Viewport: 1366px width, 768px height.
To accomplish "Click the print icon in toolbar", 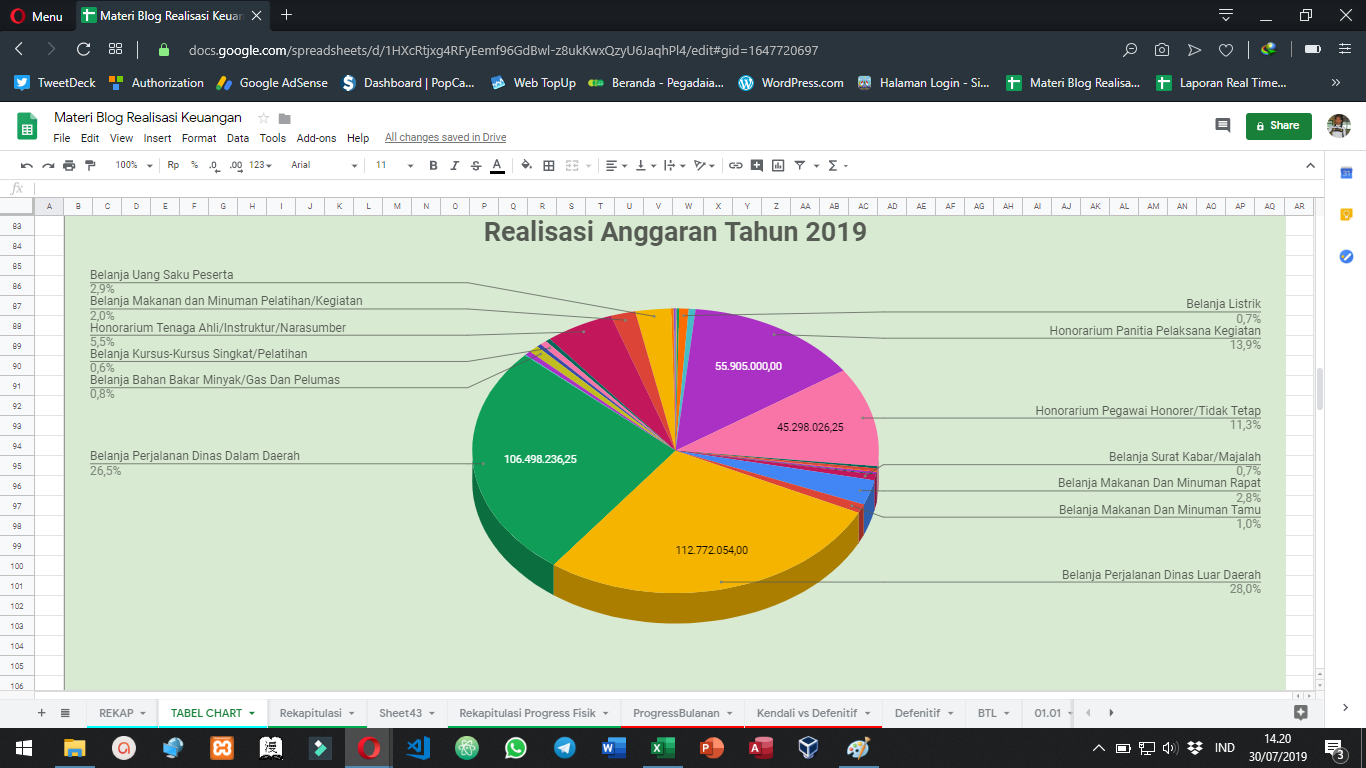I will (x=69, y=165).
